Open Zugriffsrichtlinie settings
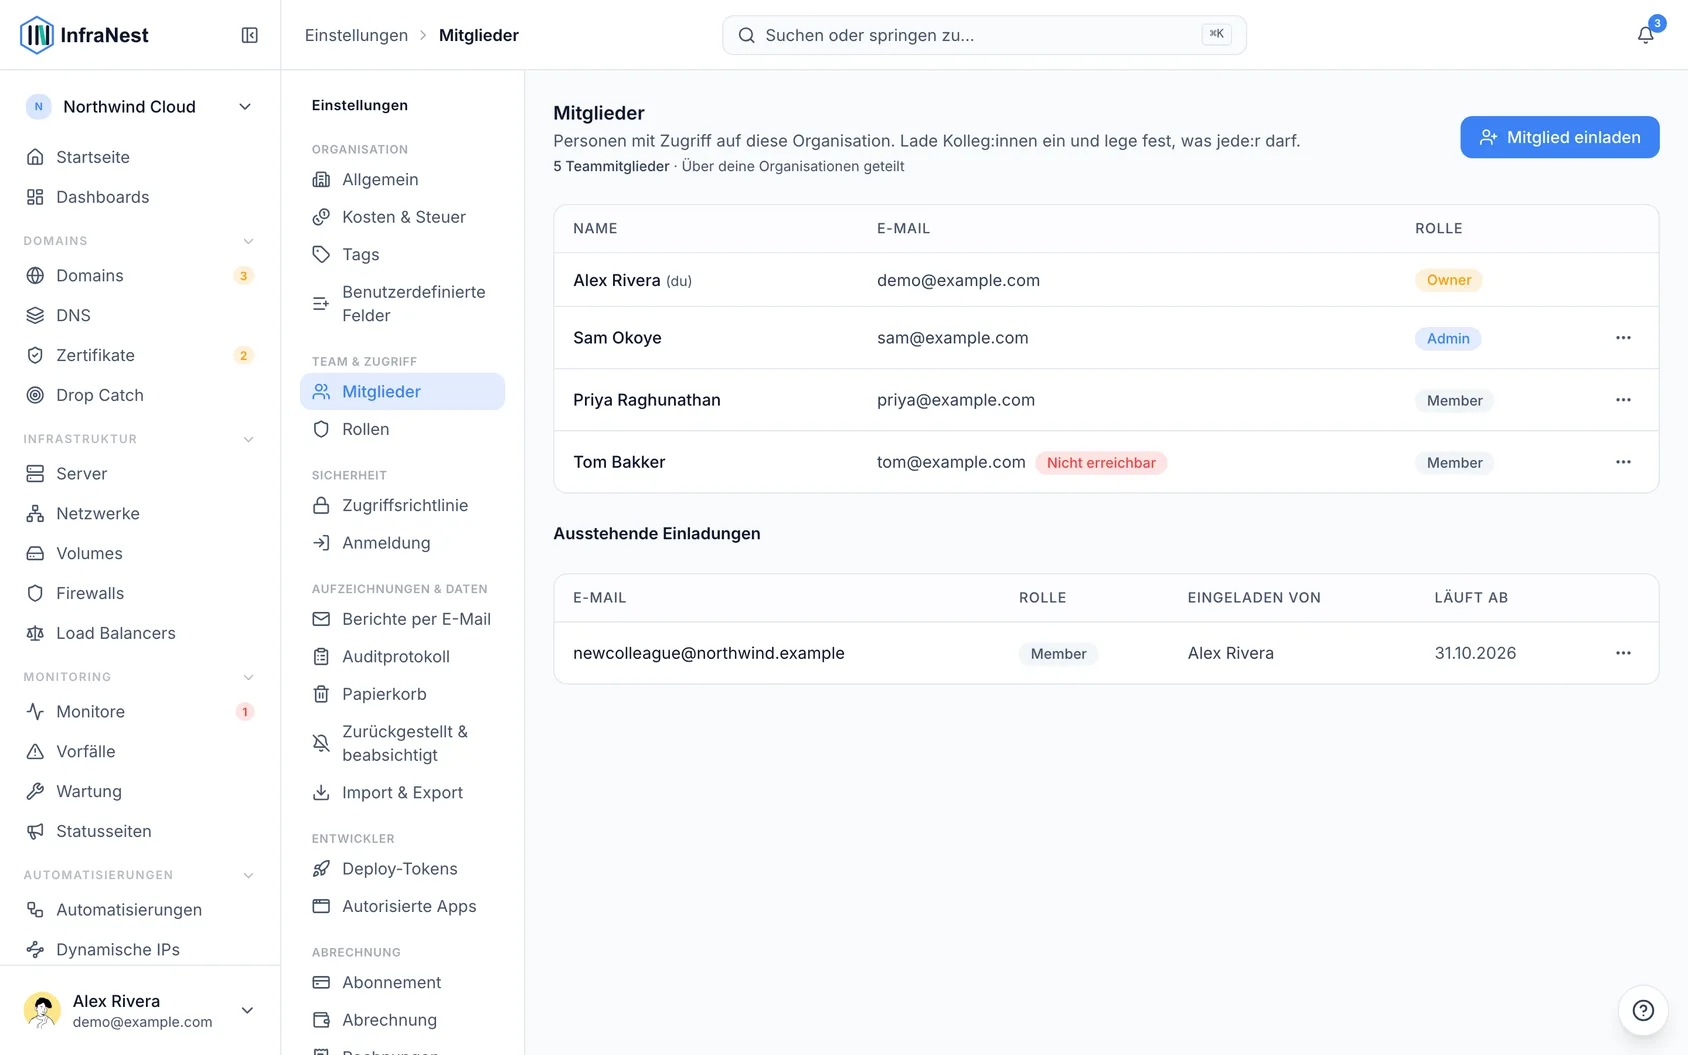Image resolution: width=1688 pixels, height=1055 pixels. coord(402,506)
